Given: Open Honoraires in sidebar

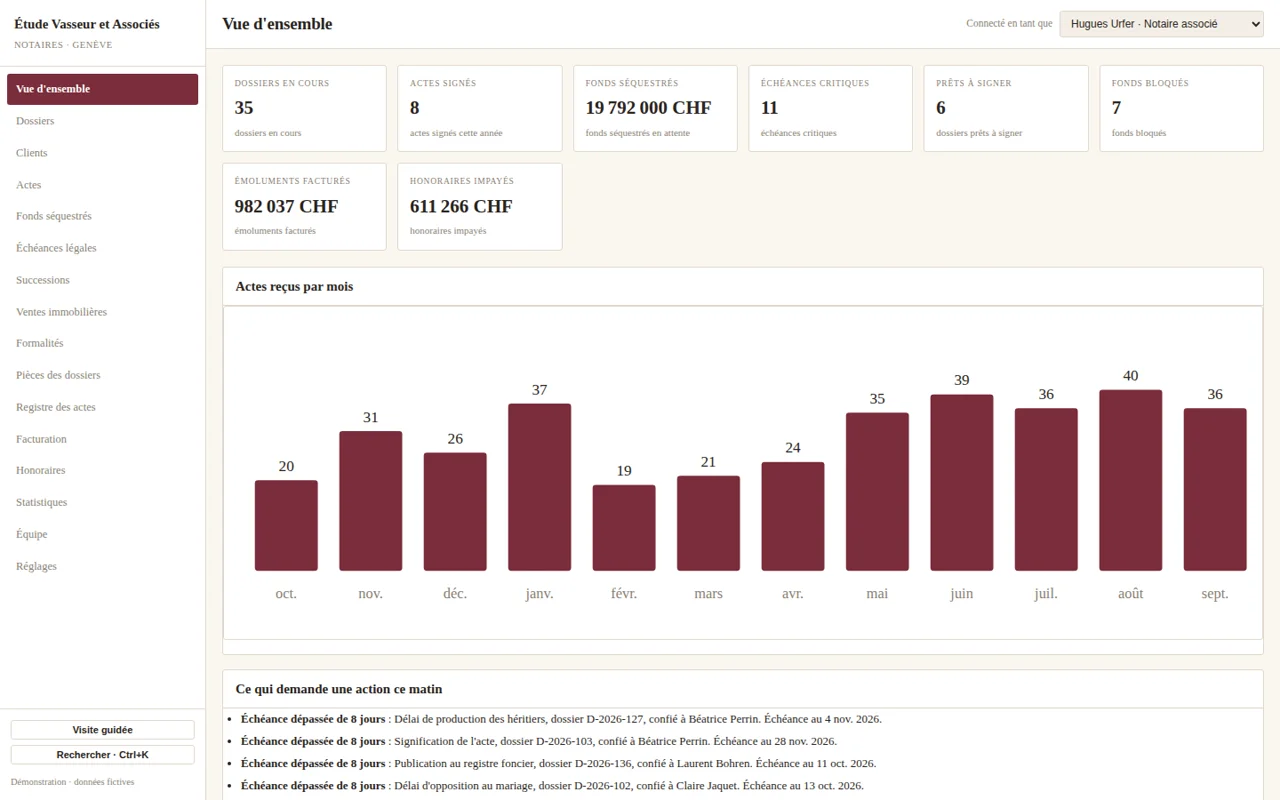Looking at the screenshot, I should point(102,470).
